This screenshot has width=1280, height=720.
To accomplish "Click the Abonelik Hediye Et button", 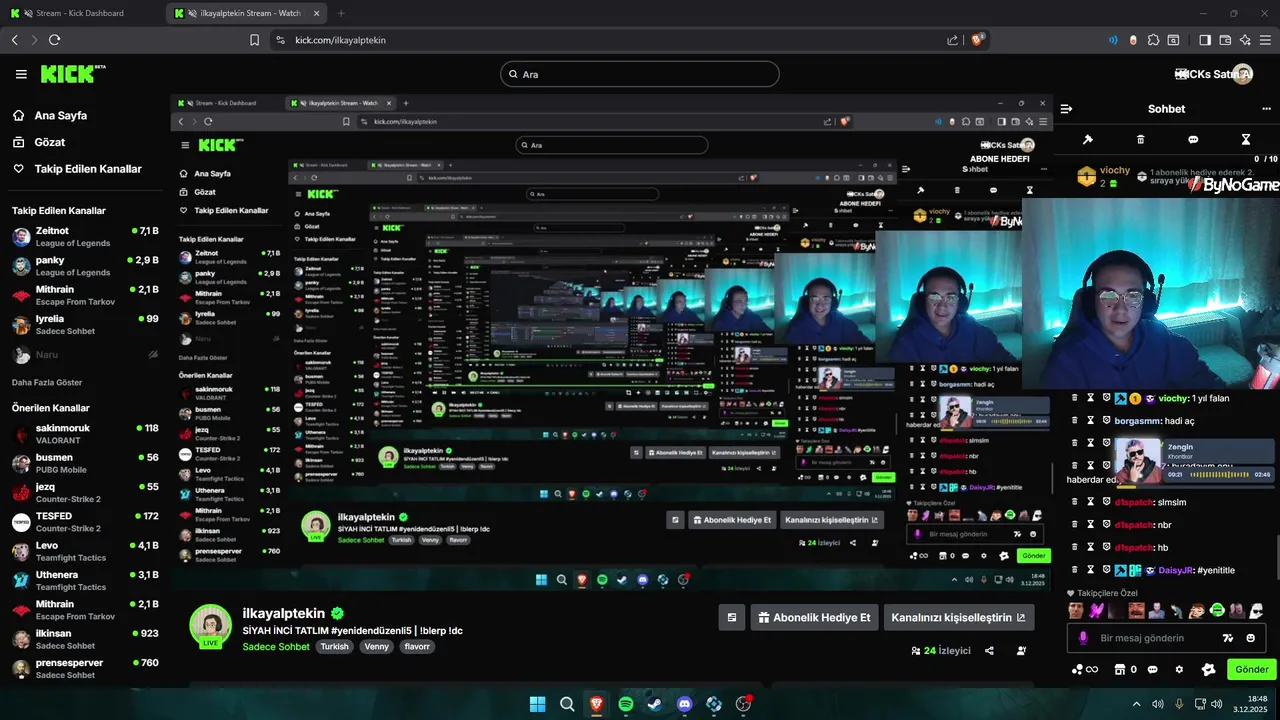I will pos(814,617).
